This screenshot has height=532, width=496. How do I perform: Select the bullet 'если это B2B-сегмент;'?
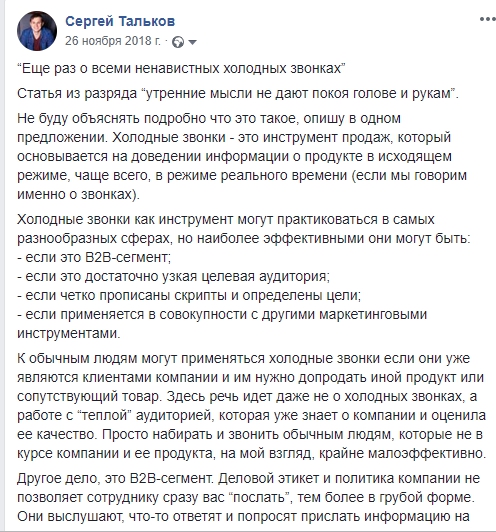point(94,258)
